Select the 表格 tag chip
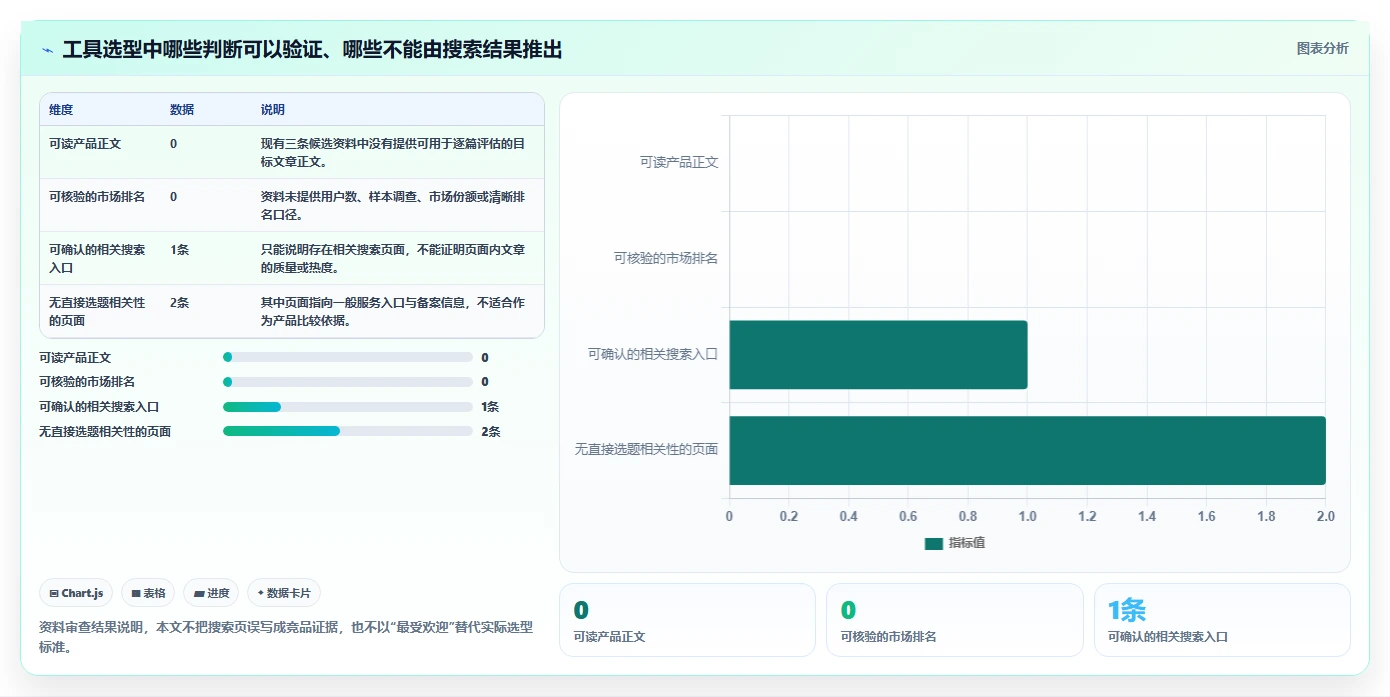This screenshot has height=697, width=1390. point(148,593)
